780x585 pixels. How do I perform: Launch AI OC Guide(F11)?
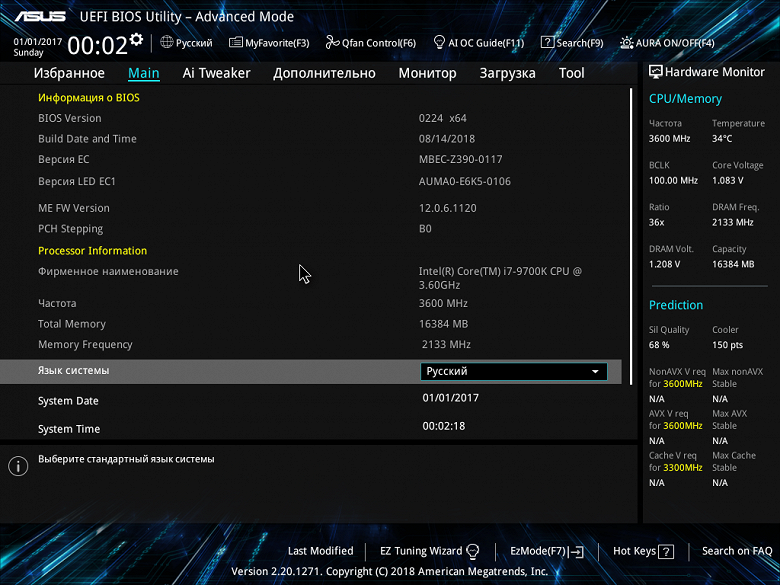tap(479, 43)
